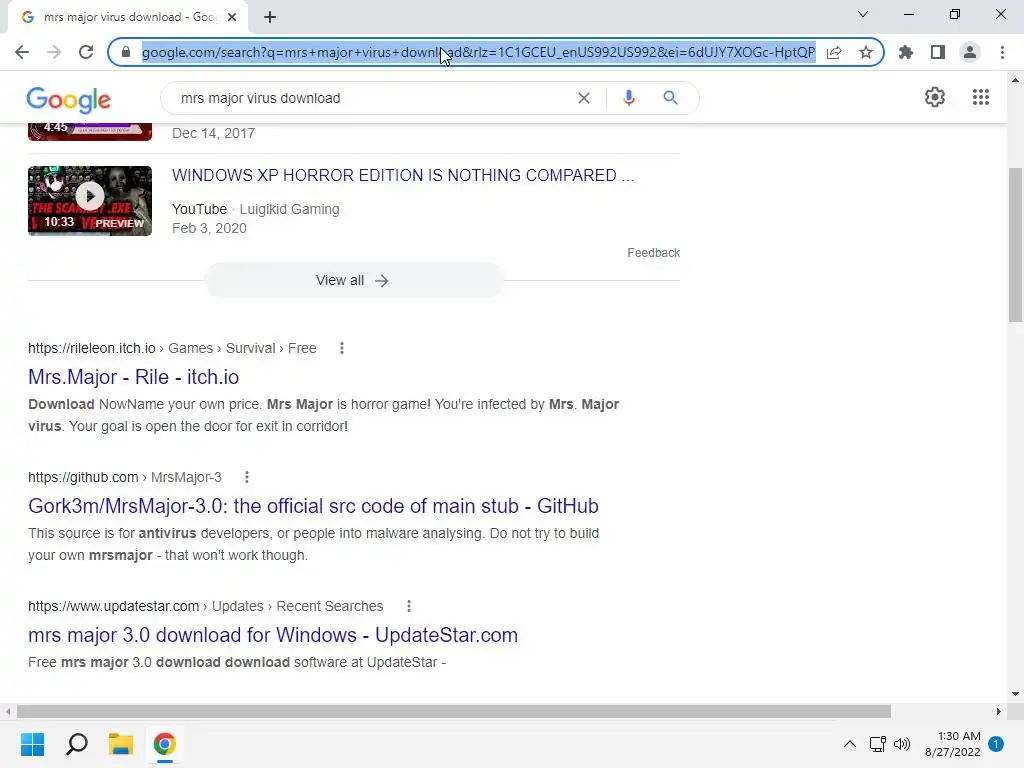
Task: Click the Feb 3, 2020 video date
Action: tap(210, 229)
